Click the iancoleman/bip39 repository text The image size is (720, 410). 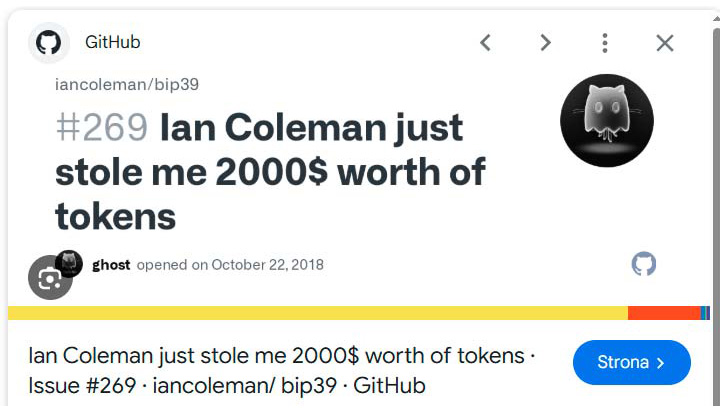tap(127, 84)
